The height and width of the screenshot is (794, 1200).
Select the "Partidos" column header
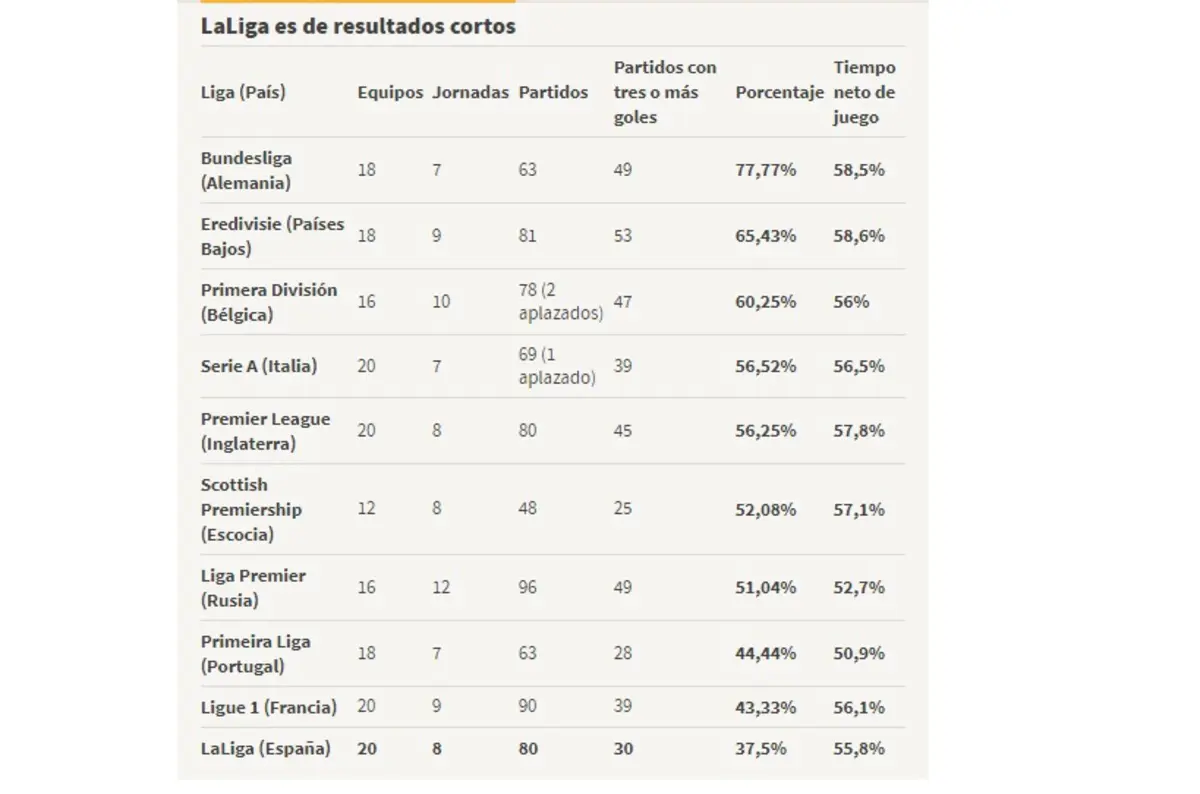553,92
